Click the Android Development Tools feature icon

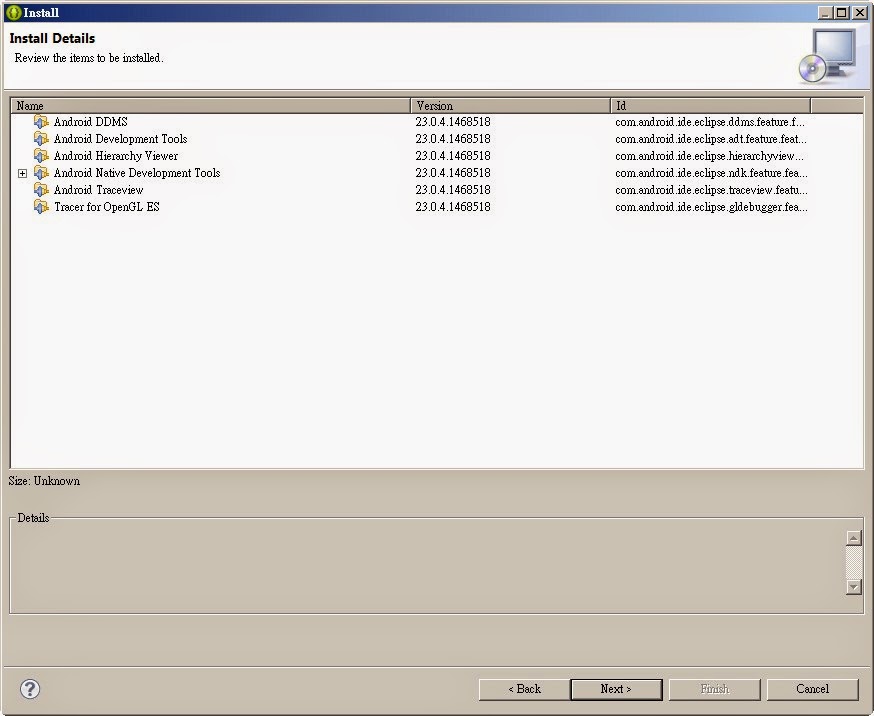click(x=41, y=139)
